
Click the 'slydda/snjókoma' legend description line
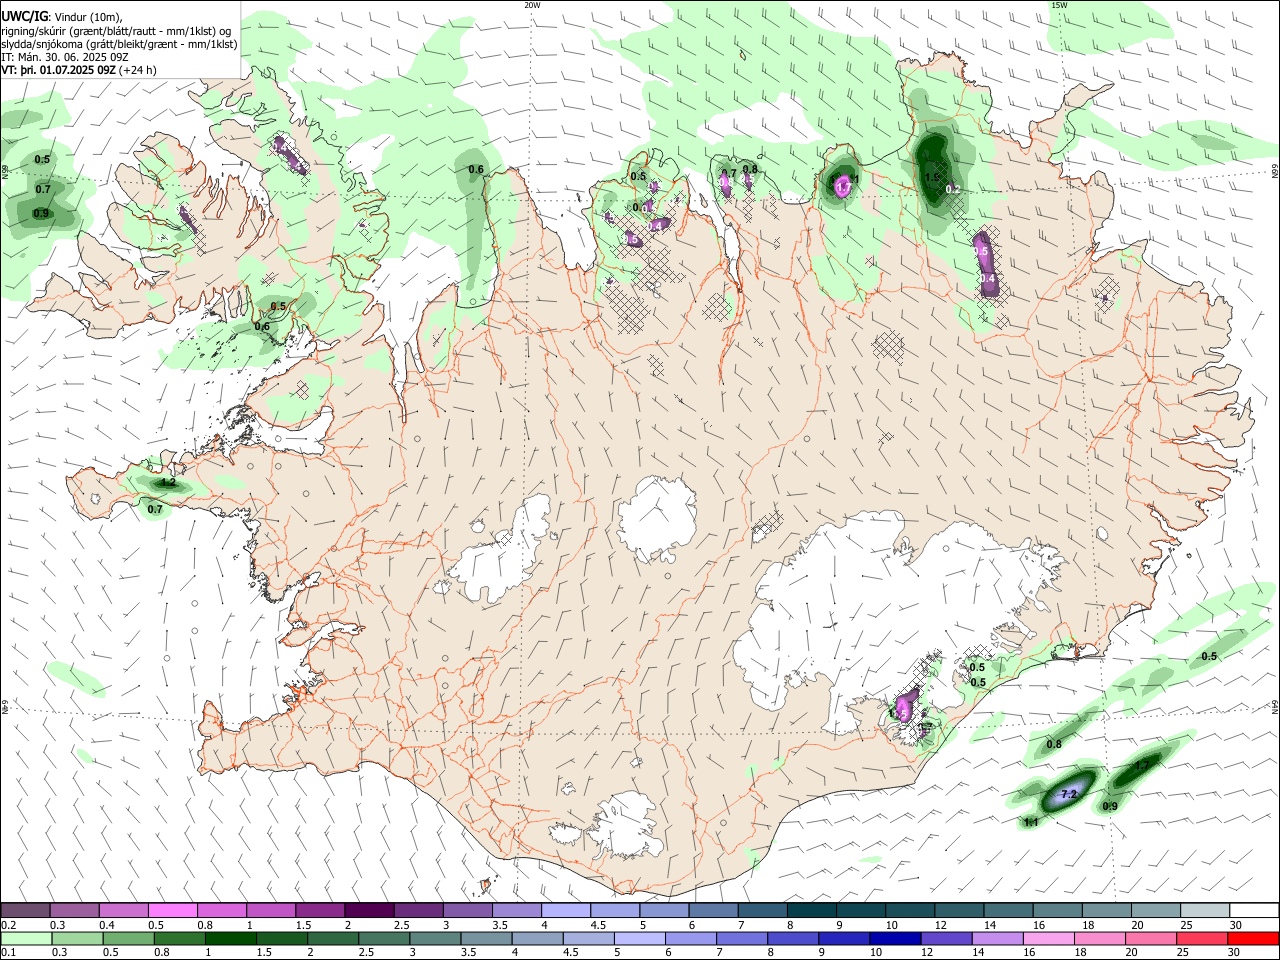click(119, 44)
